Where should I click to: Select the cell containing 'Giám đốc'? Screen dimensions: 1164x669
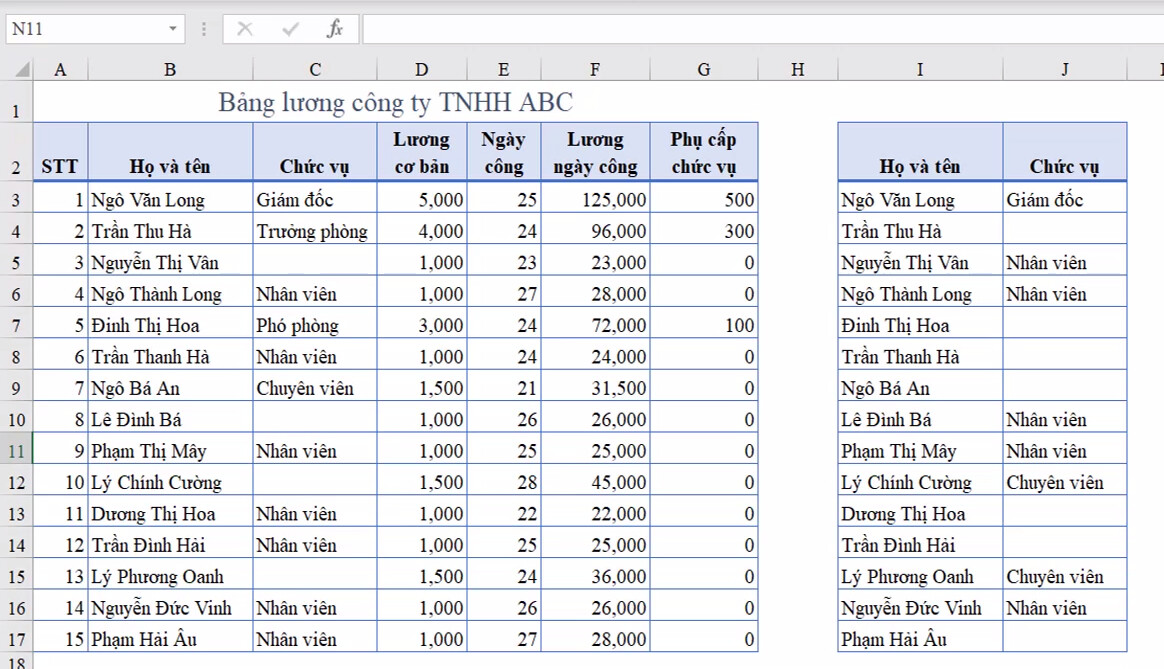click(x=314, y=199)
